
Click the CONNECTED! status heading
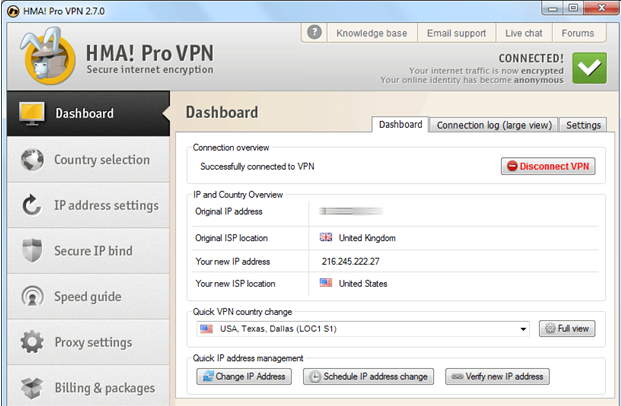pos(531,58)
